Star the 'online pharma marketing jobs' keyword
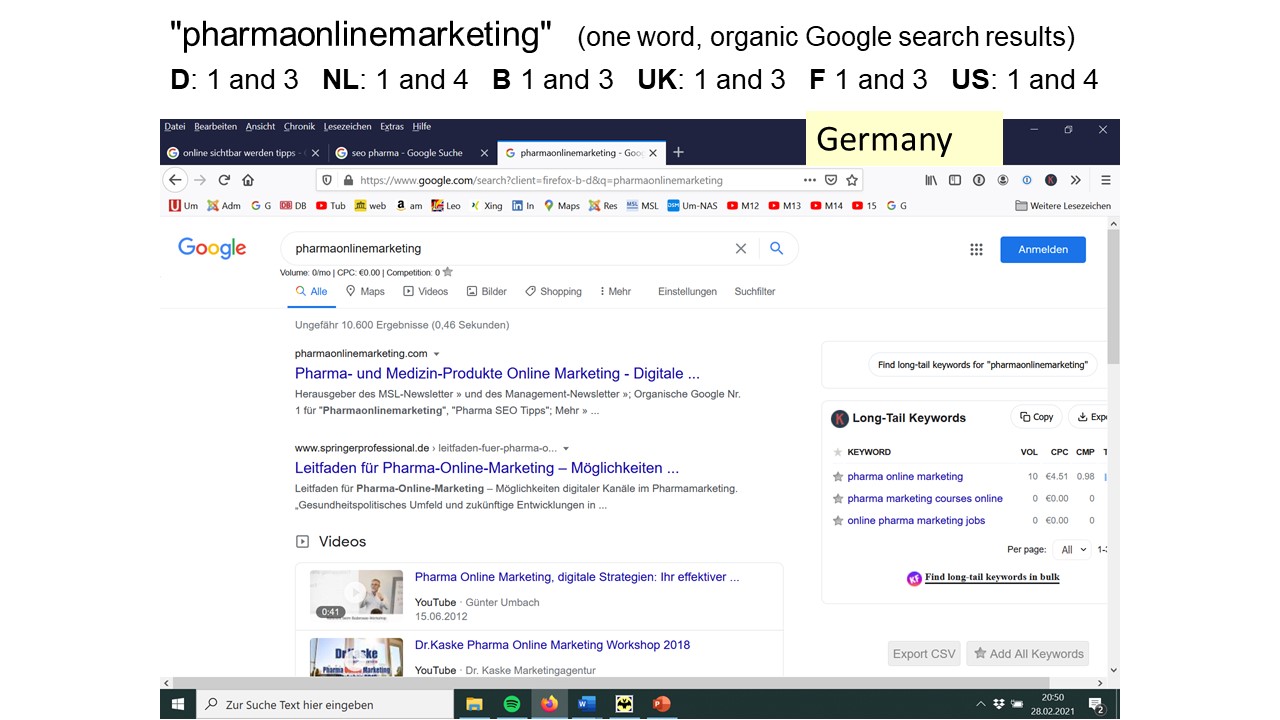The width and height of the screenshot is (1280, 720). point(838,521)
